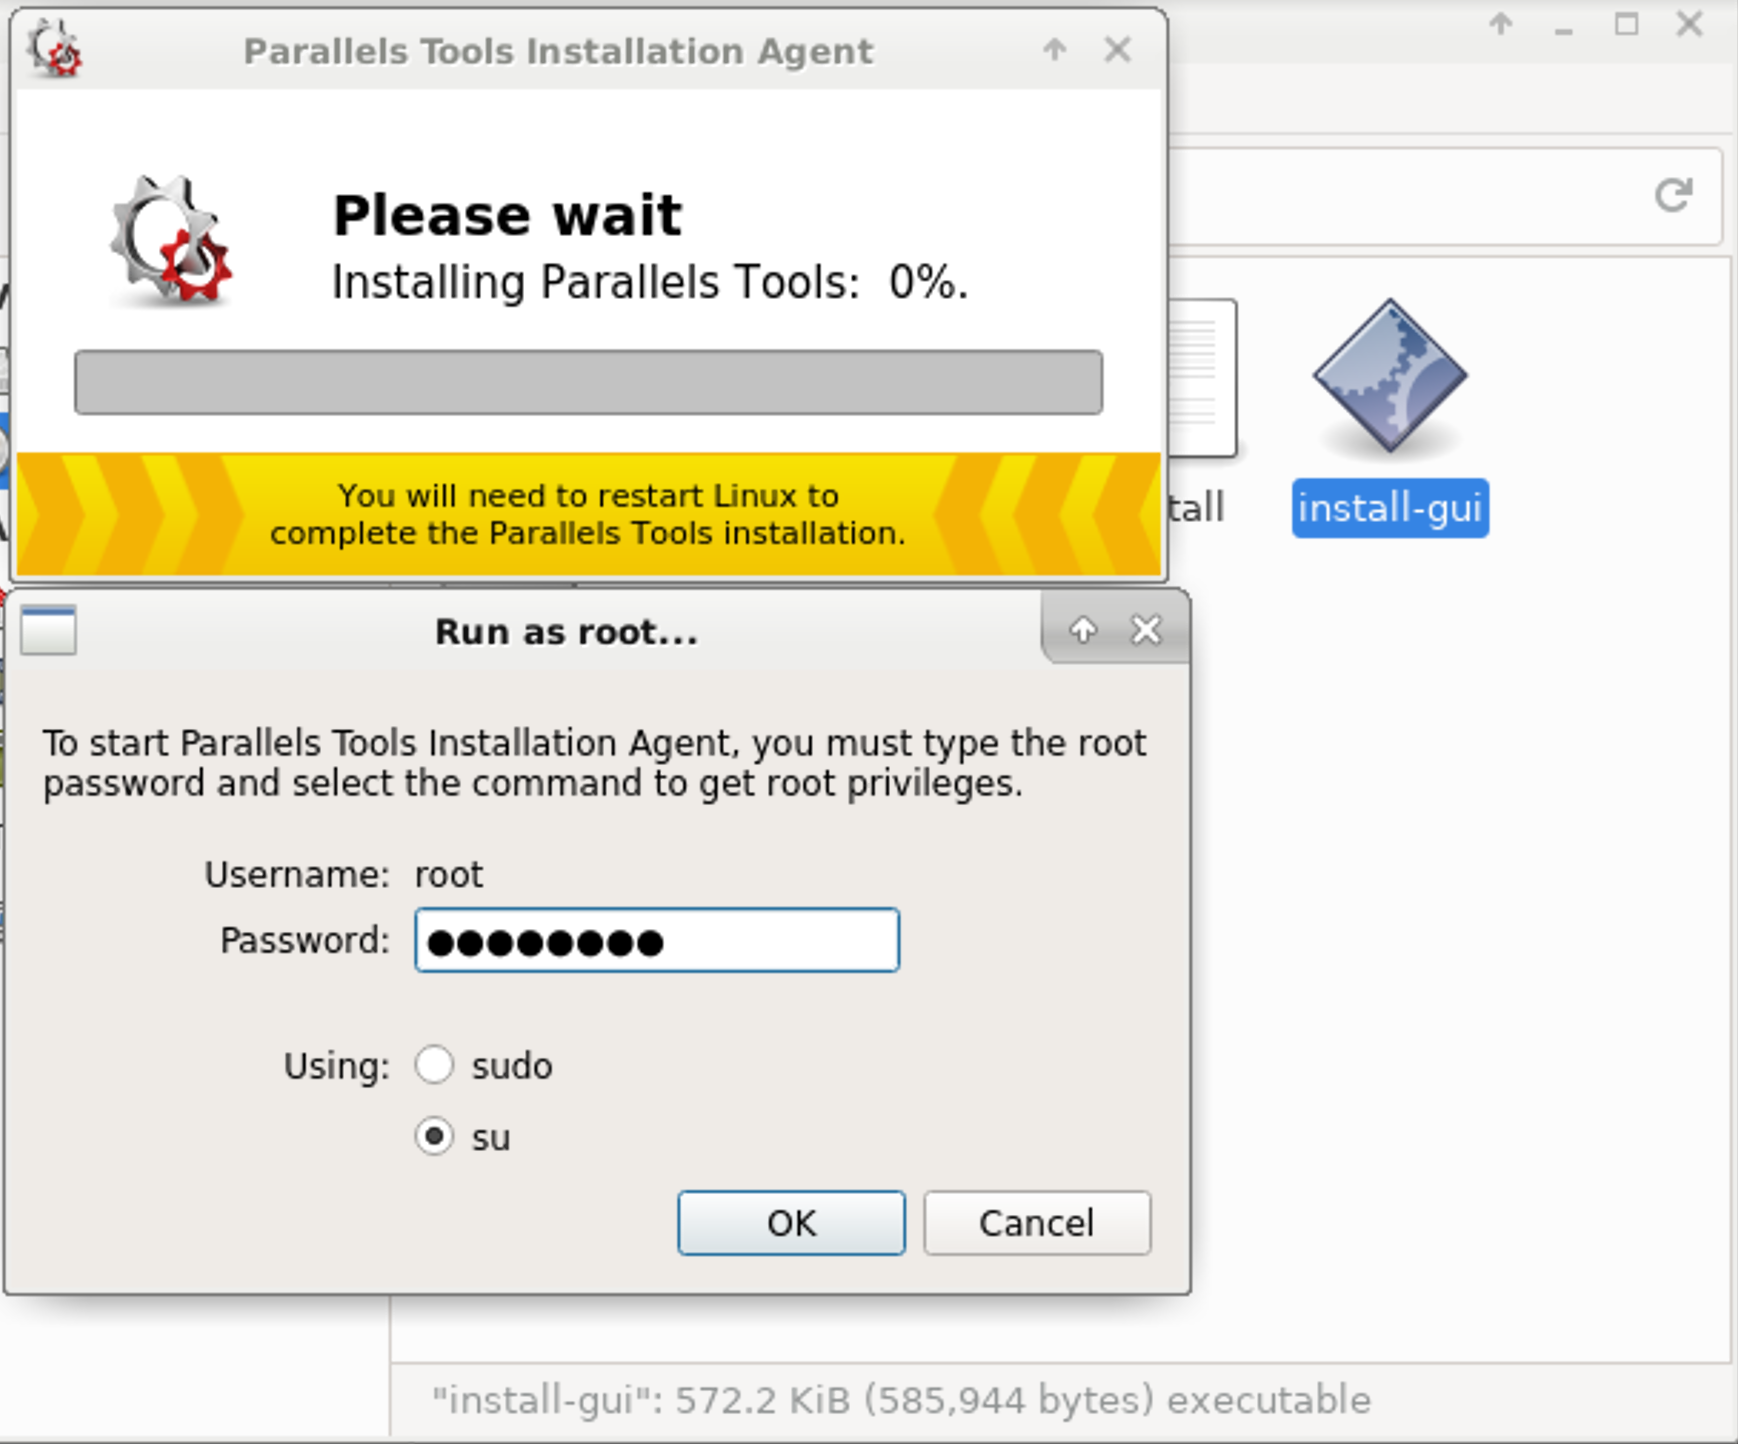Screen dimensions: 1738x1444
Task: Maximize the file manager window
Action: (x=1627, y=24)
